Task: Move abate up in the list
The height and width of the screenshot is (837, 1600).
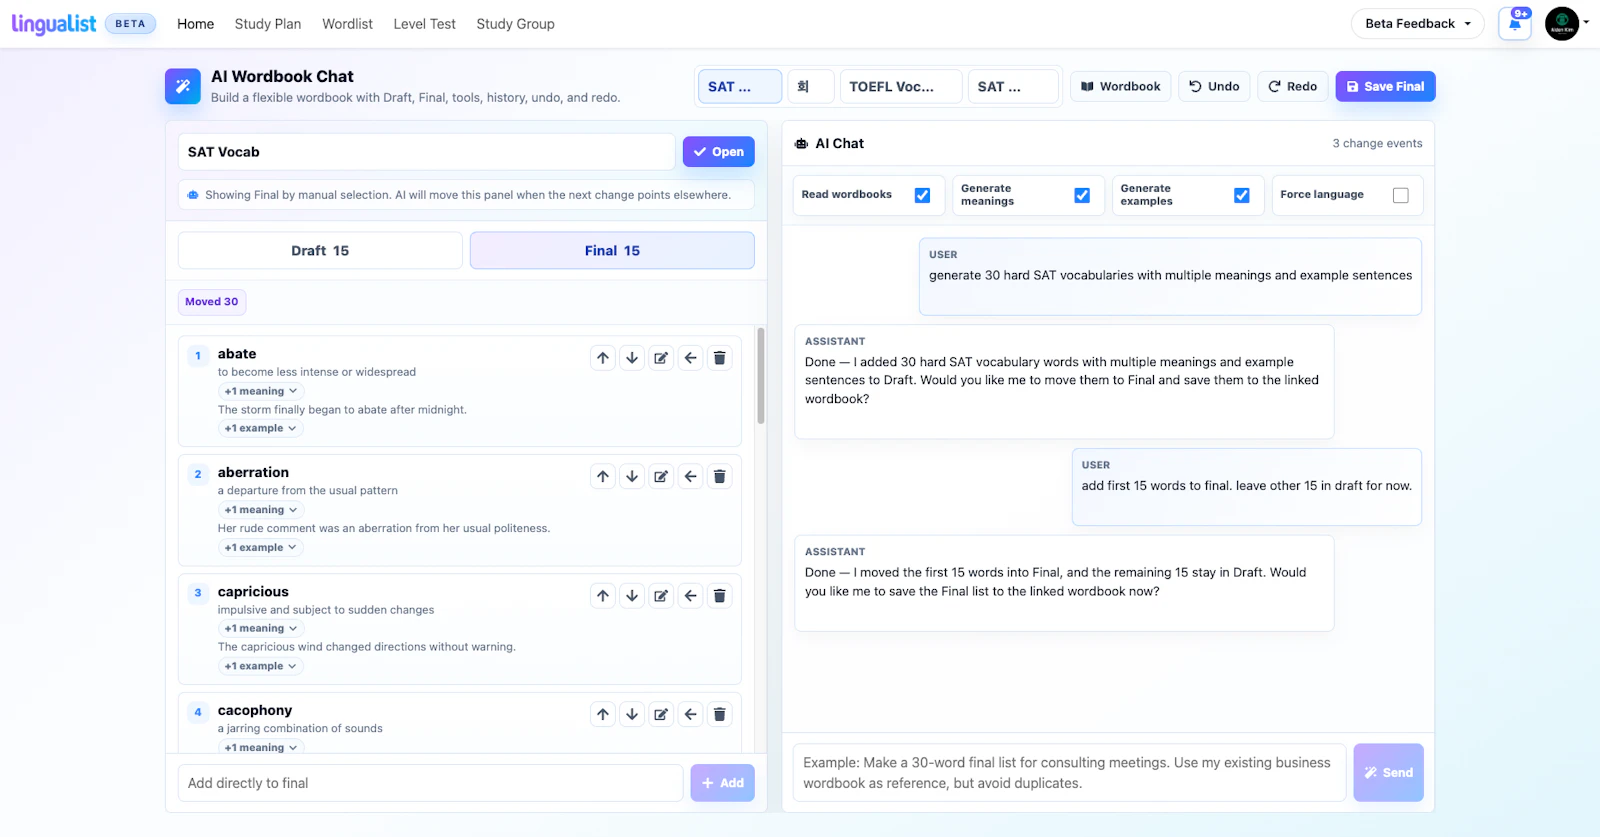Action: 603,358
